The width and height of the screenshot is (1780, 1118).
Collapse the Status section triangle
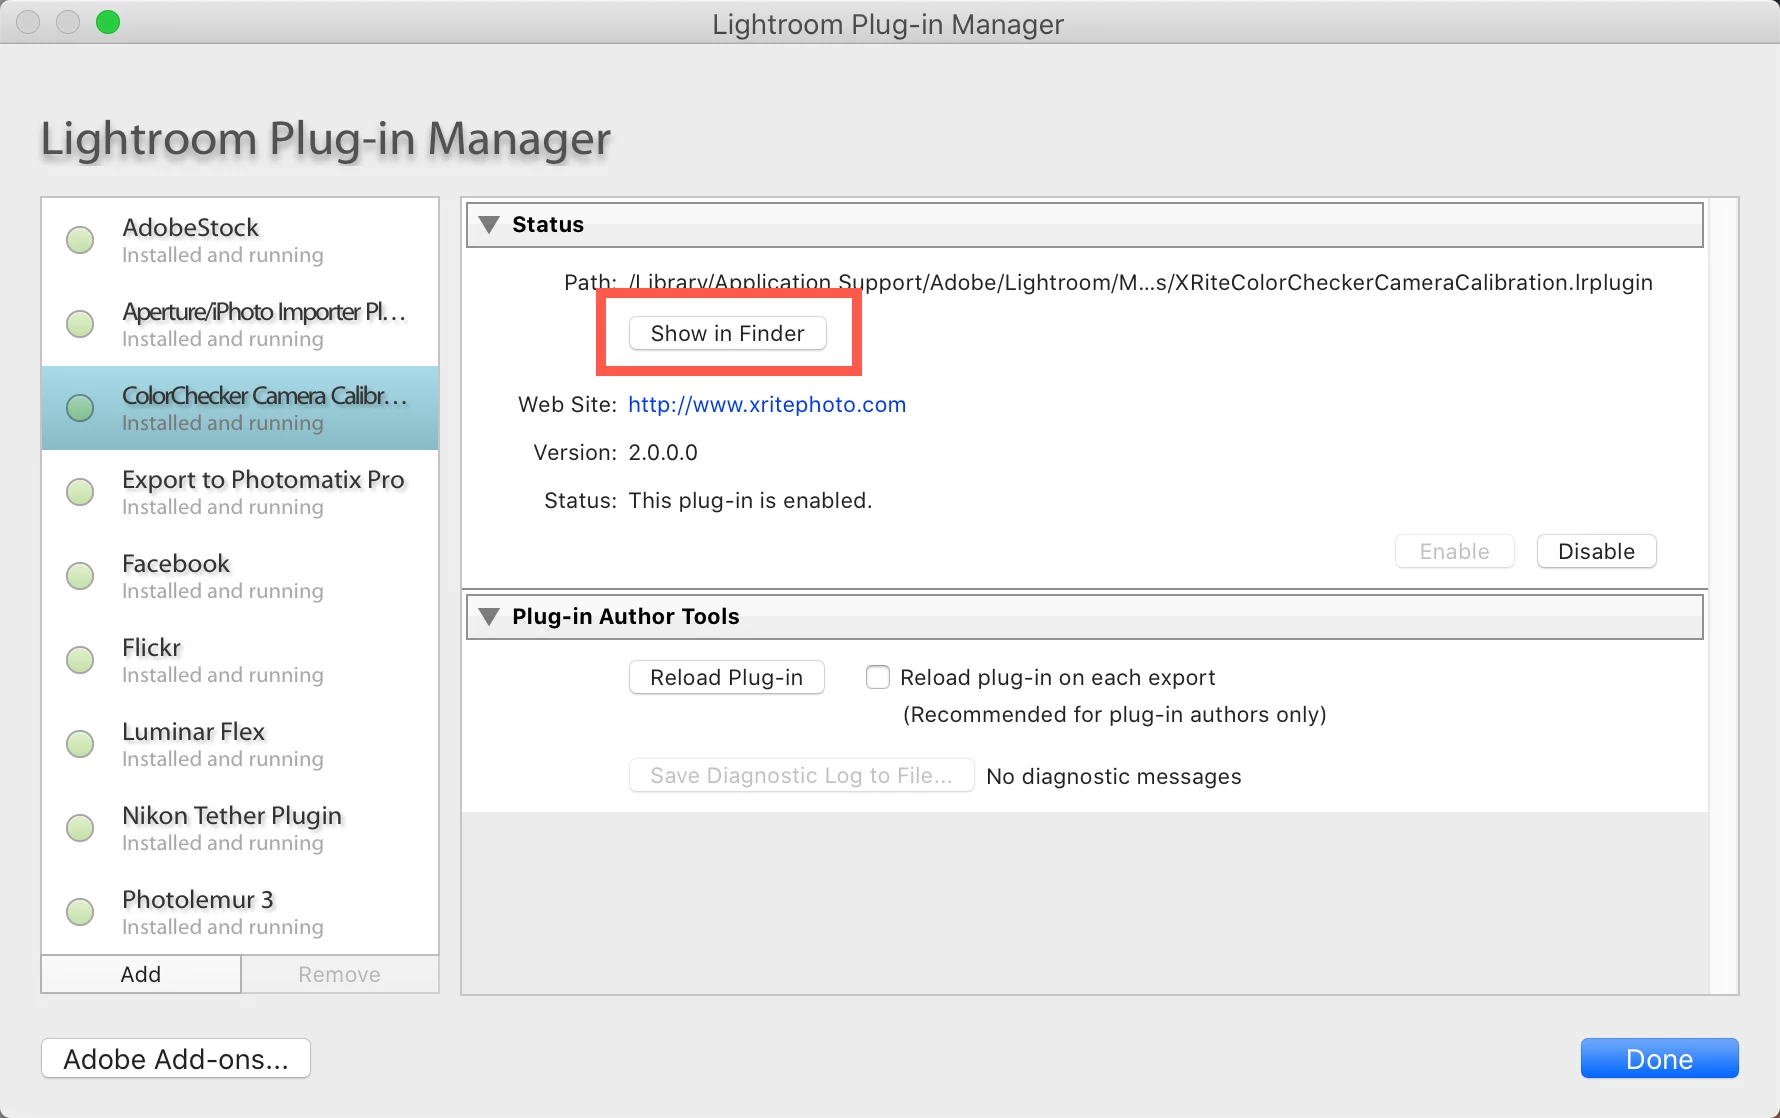pos(489,225)
